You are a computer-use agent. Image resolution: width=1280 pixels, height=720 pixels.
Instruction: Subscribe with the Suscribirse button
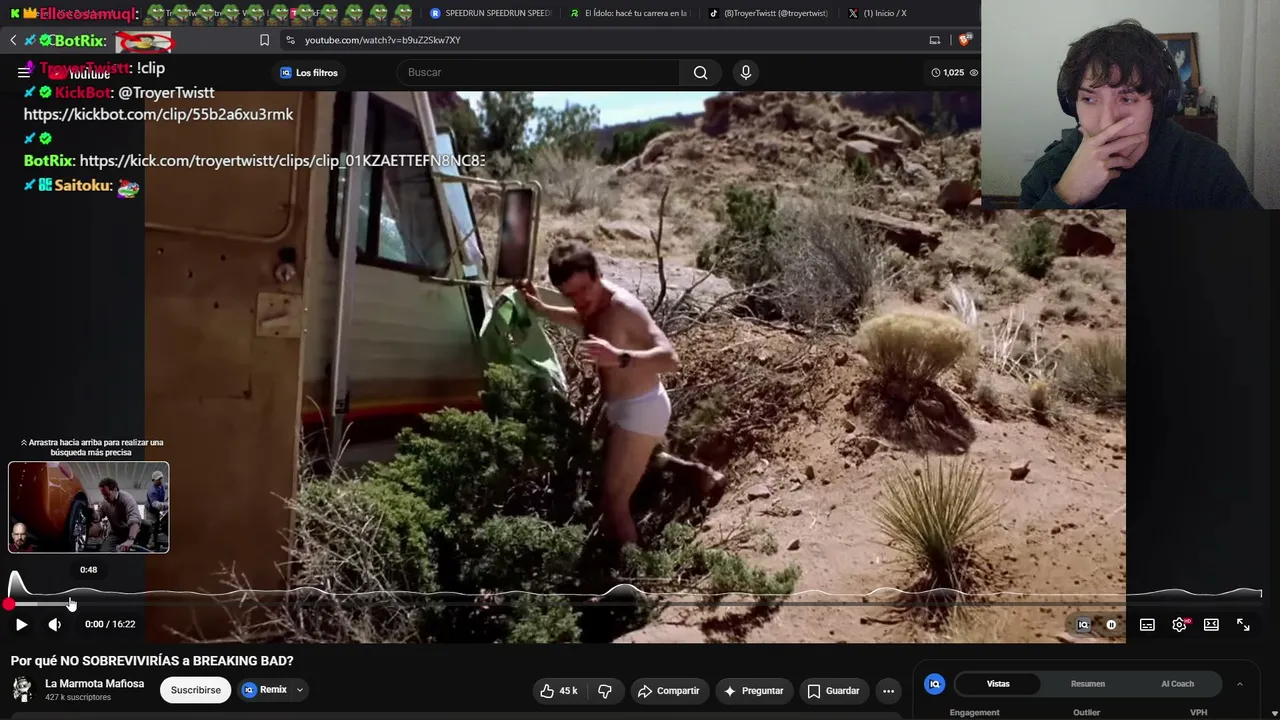196,690
